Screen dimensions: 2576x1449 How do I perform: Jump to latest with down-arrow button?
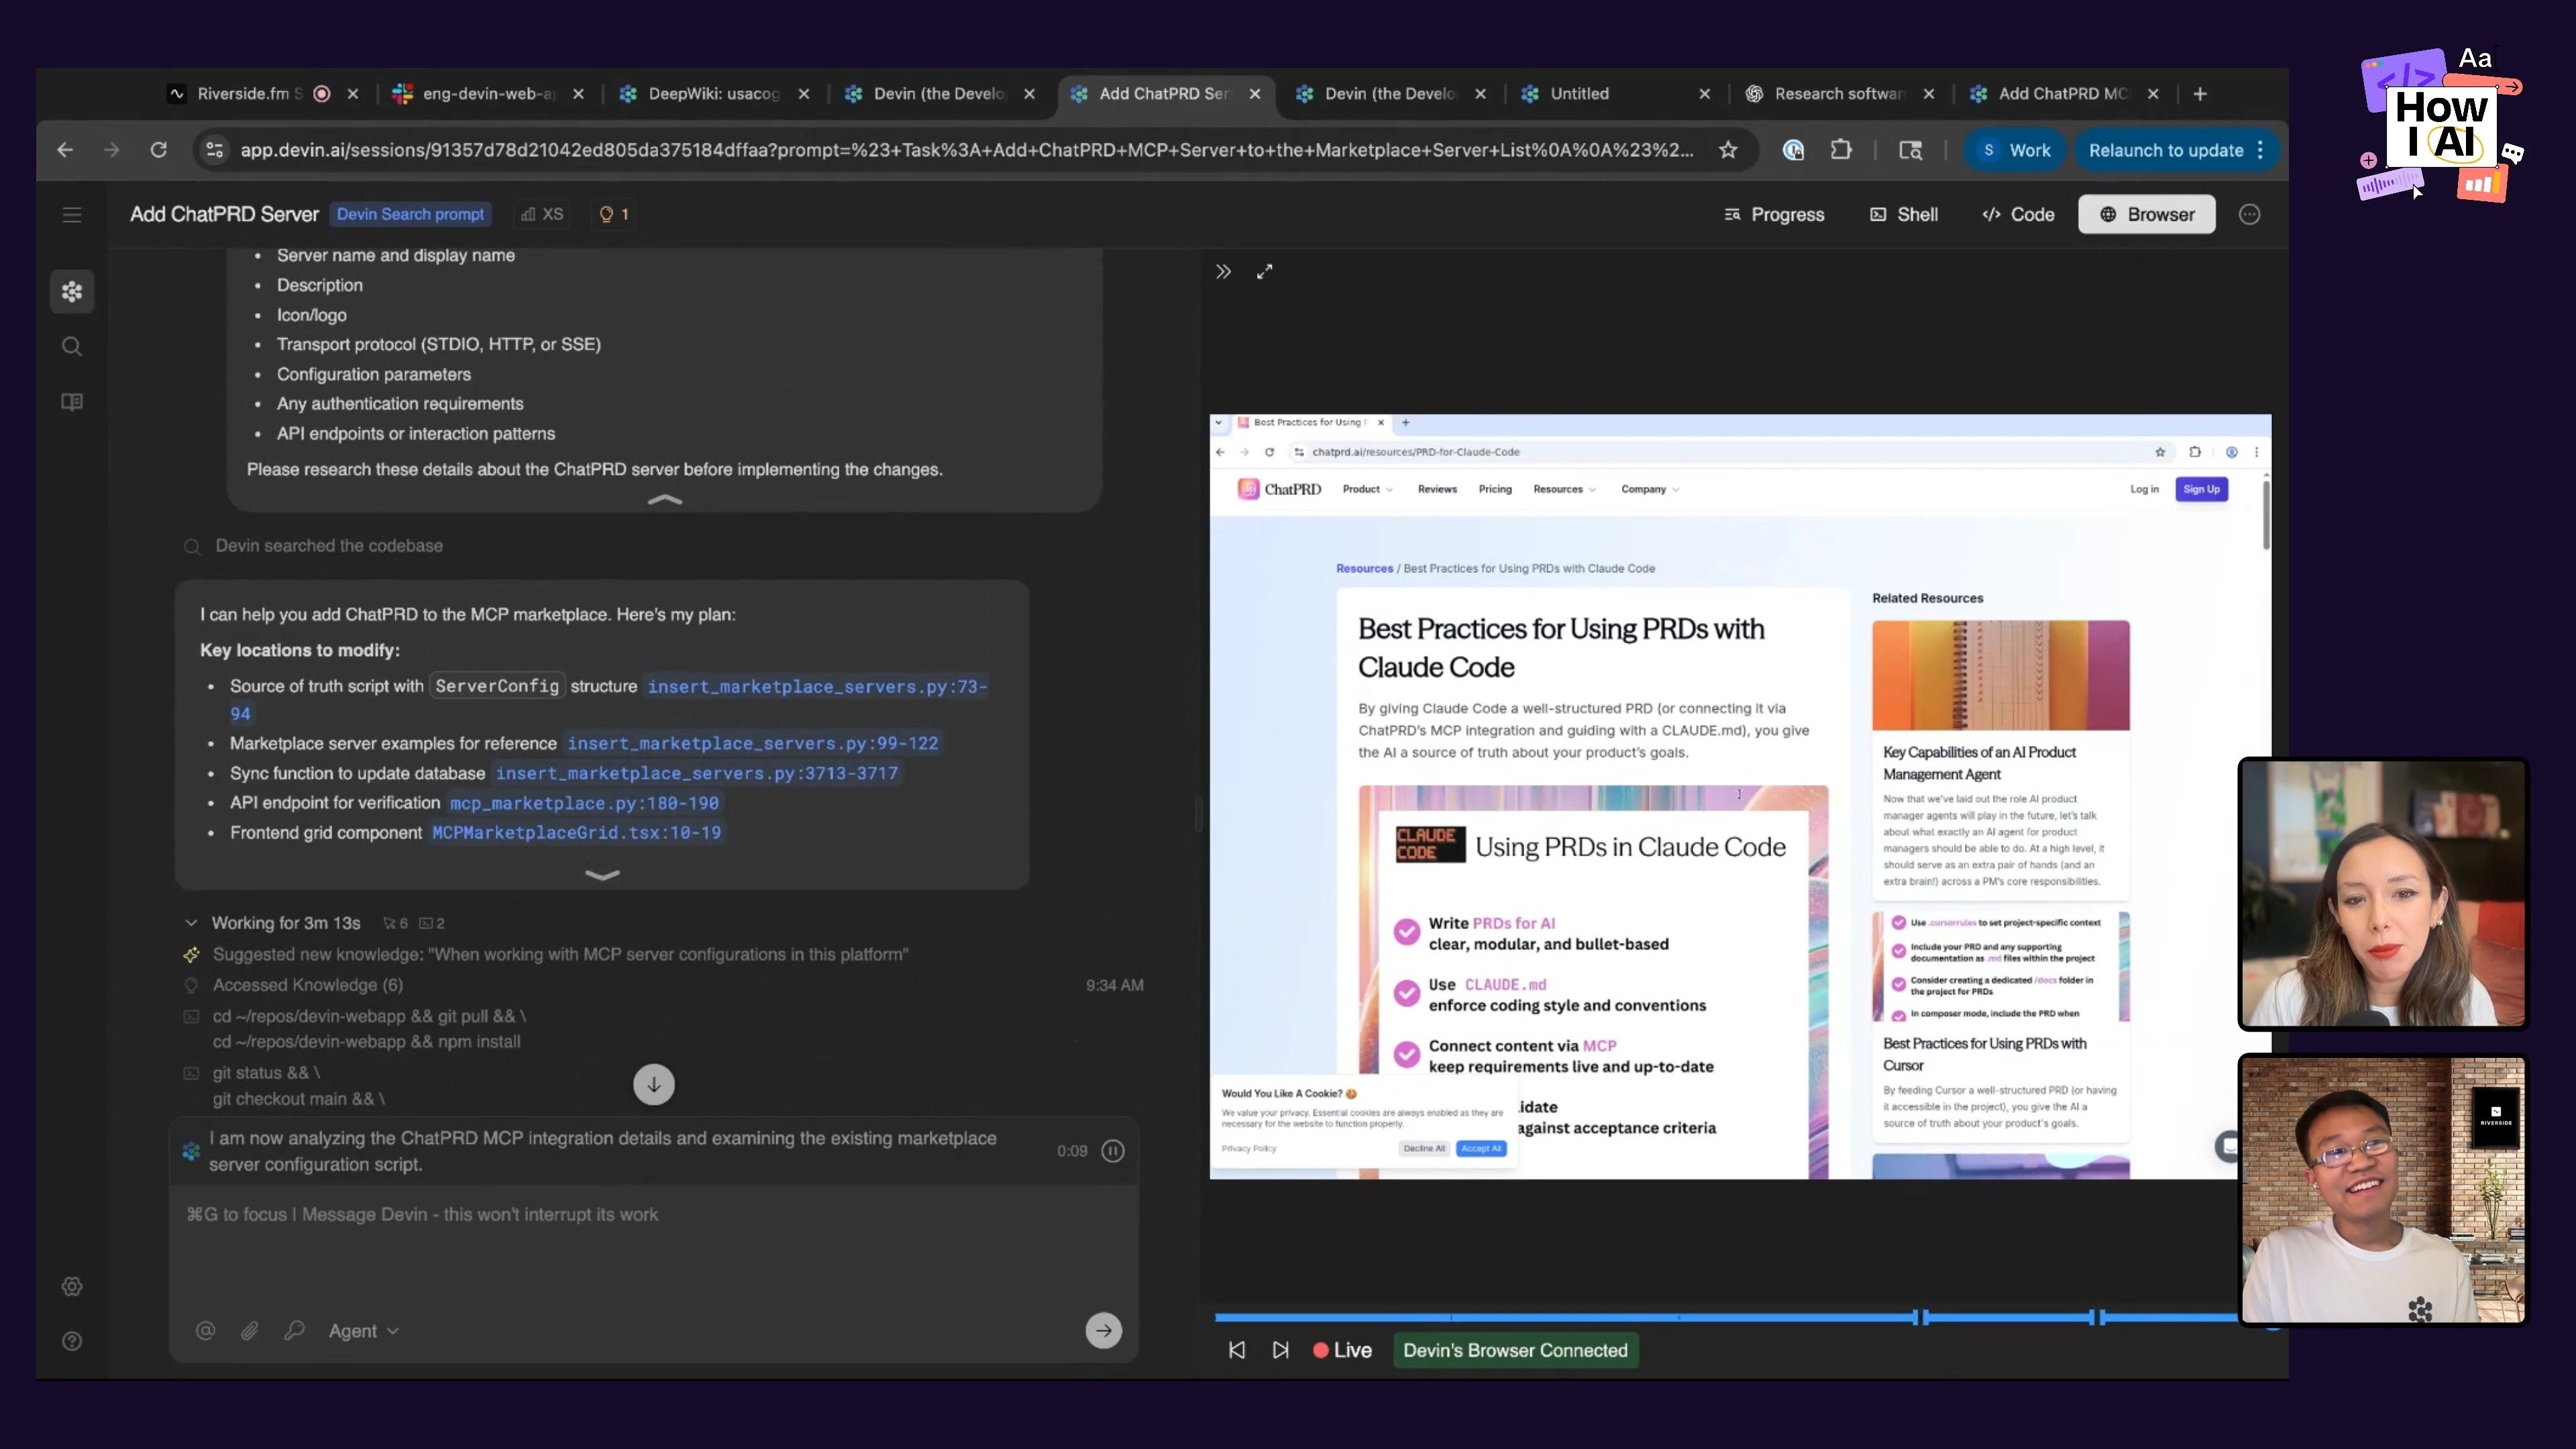coord(654,1084)
